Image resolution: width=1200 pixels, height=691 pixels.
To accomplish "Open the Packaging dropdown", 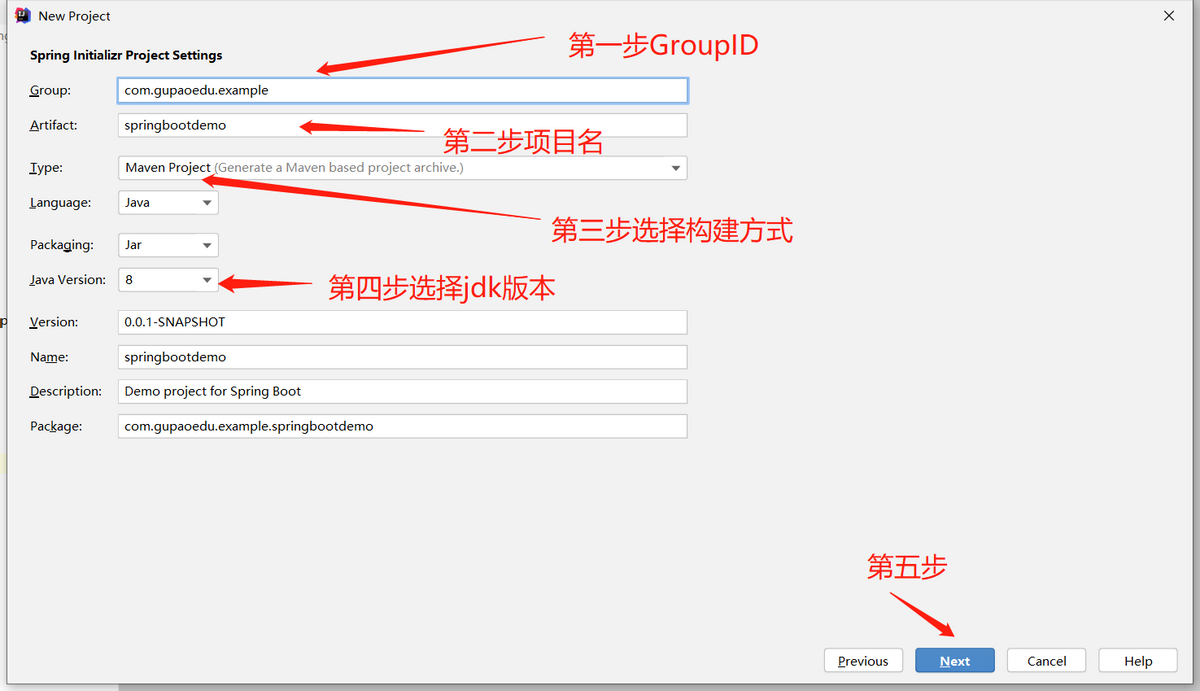I will click(x=168, y=245).
